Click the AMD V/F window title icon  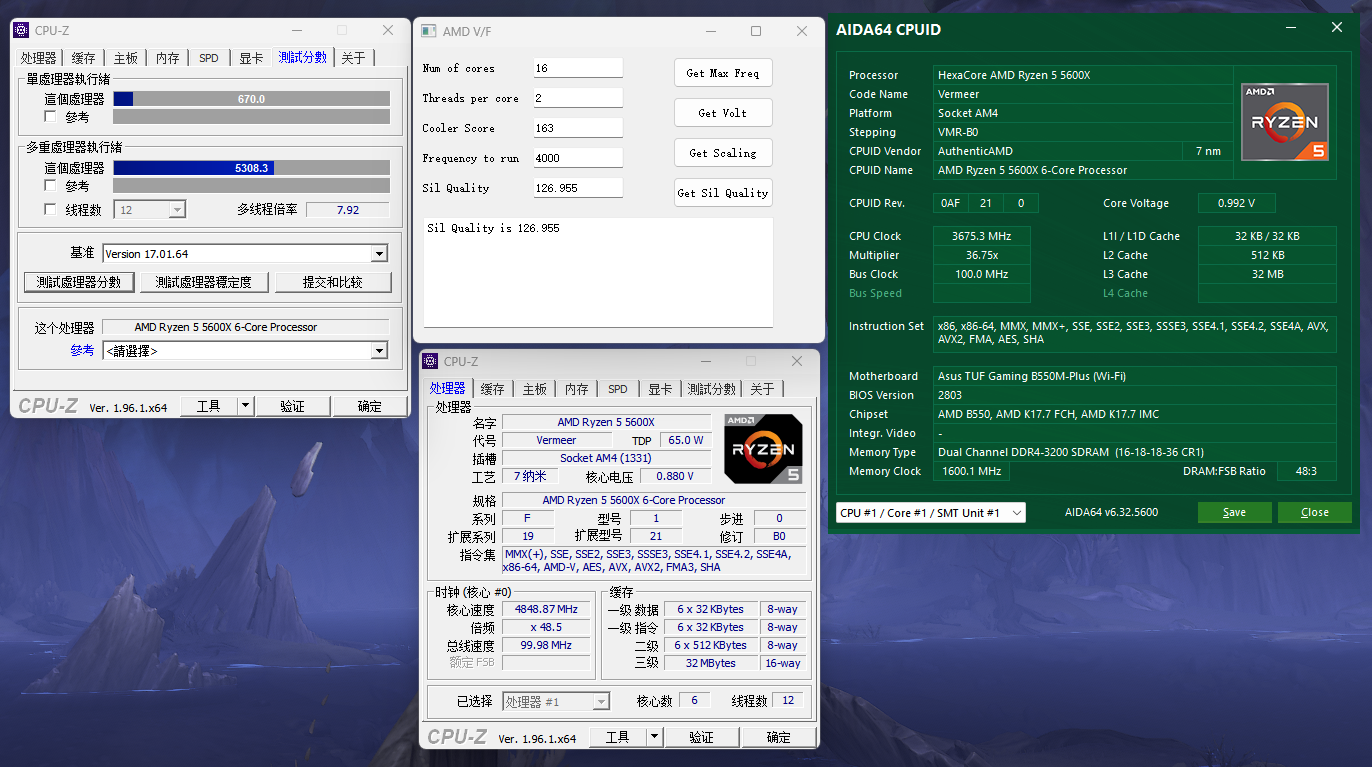coord(427,31)
